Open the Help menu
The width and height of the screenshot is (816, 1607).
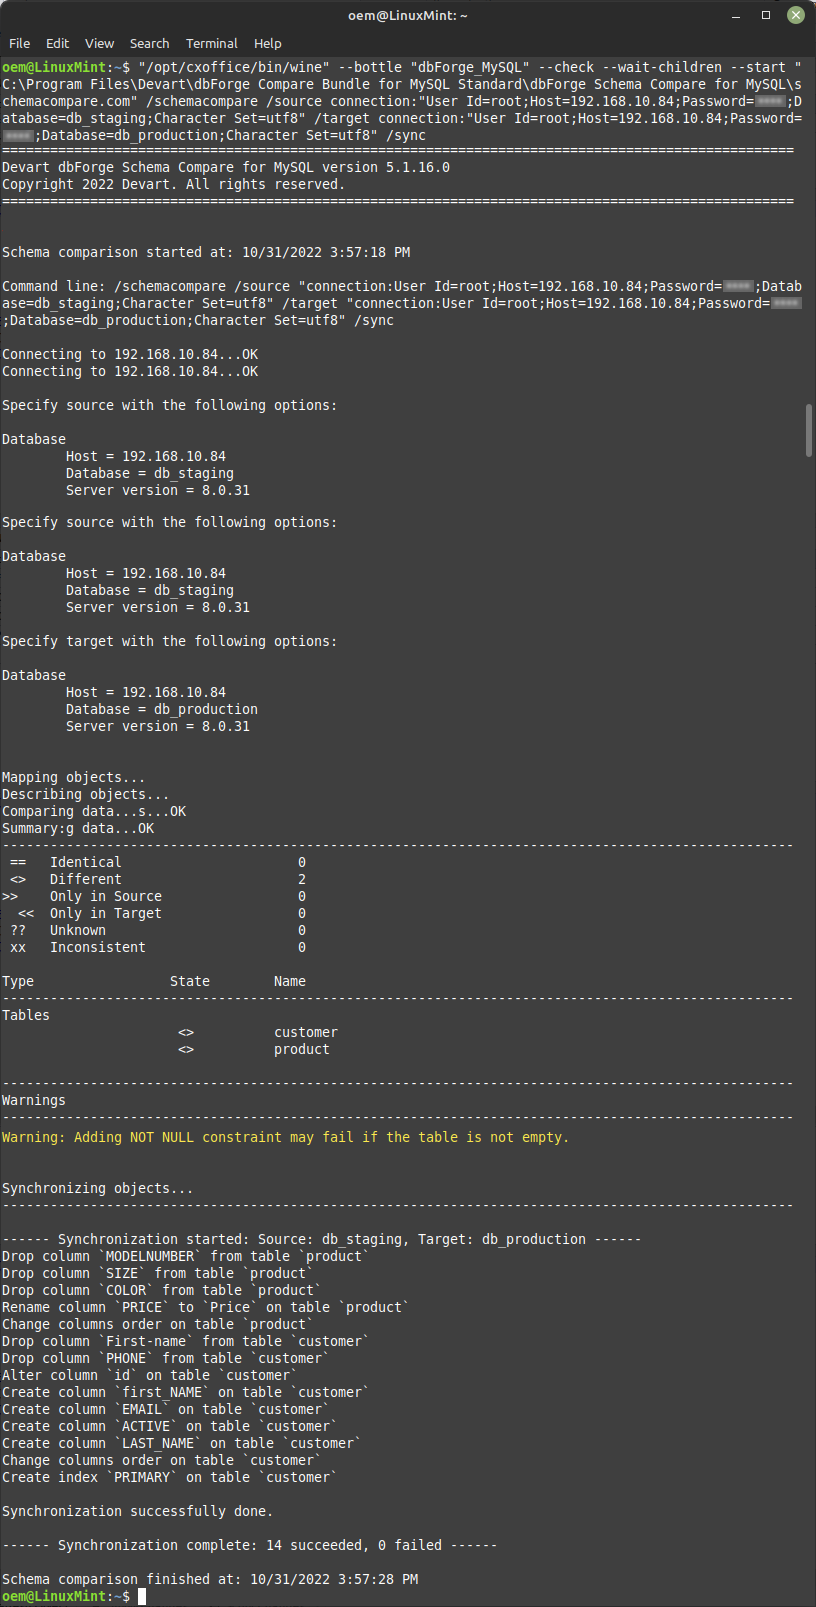tap(267, 43)
